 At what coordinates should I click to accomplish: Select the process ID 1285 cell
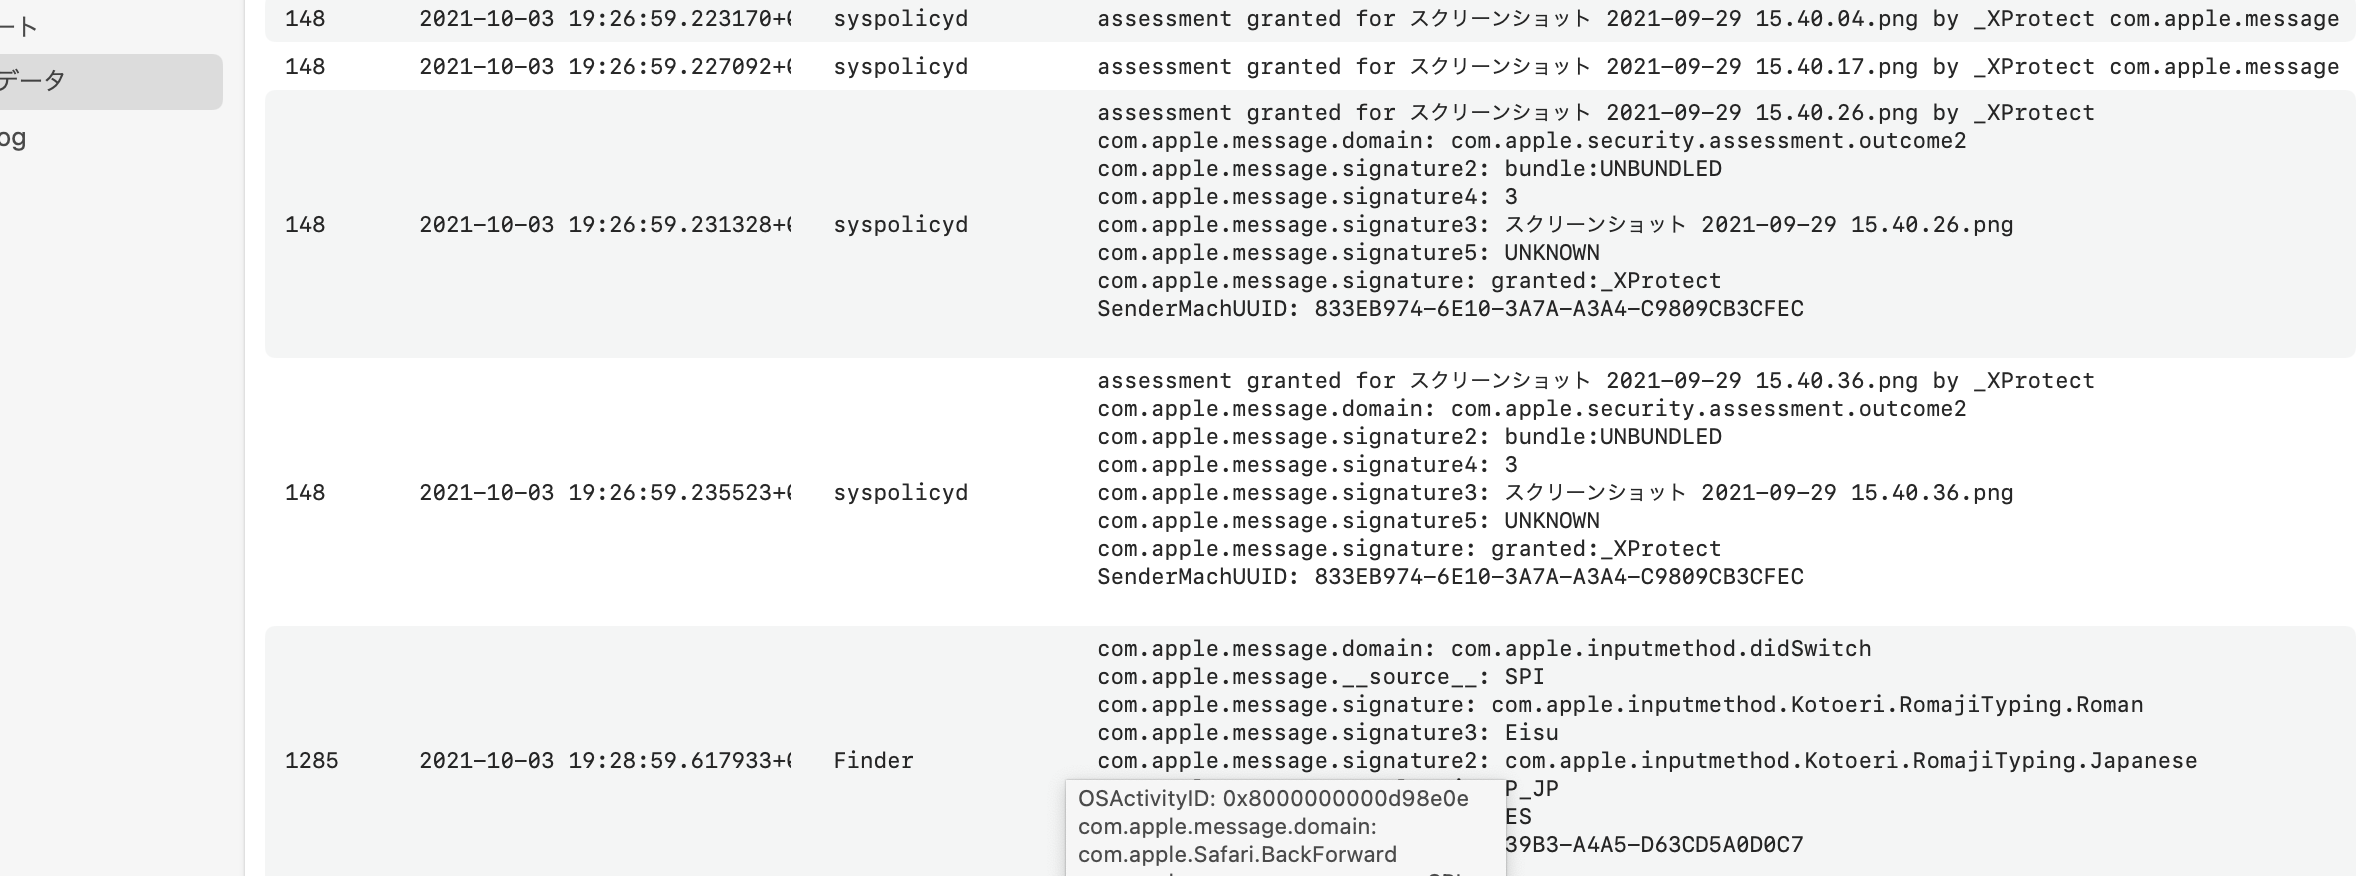tap(311, 761)
